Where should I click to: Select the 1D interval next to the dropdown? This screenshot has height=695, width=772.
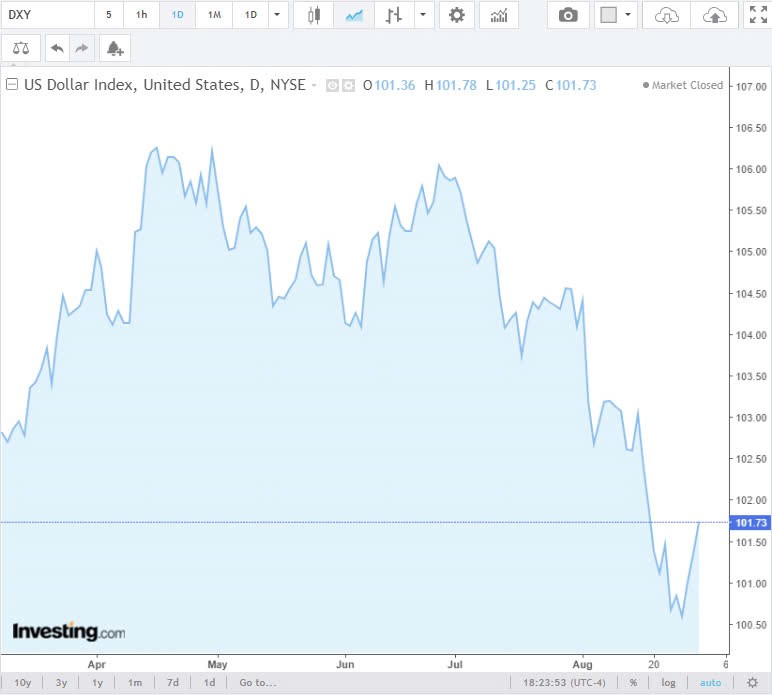[251, 15]
